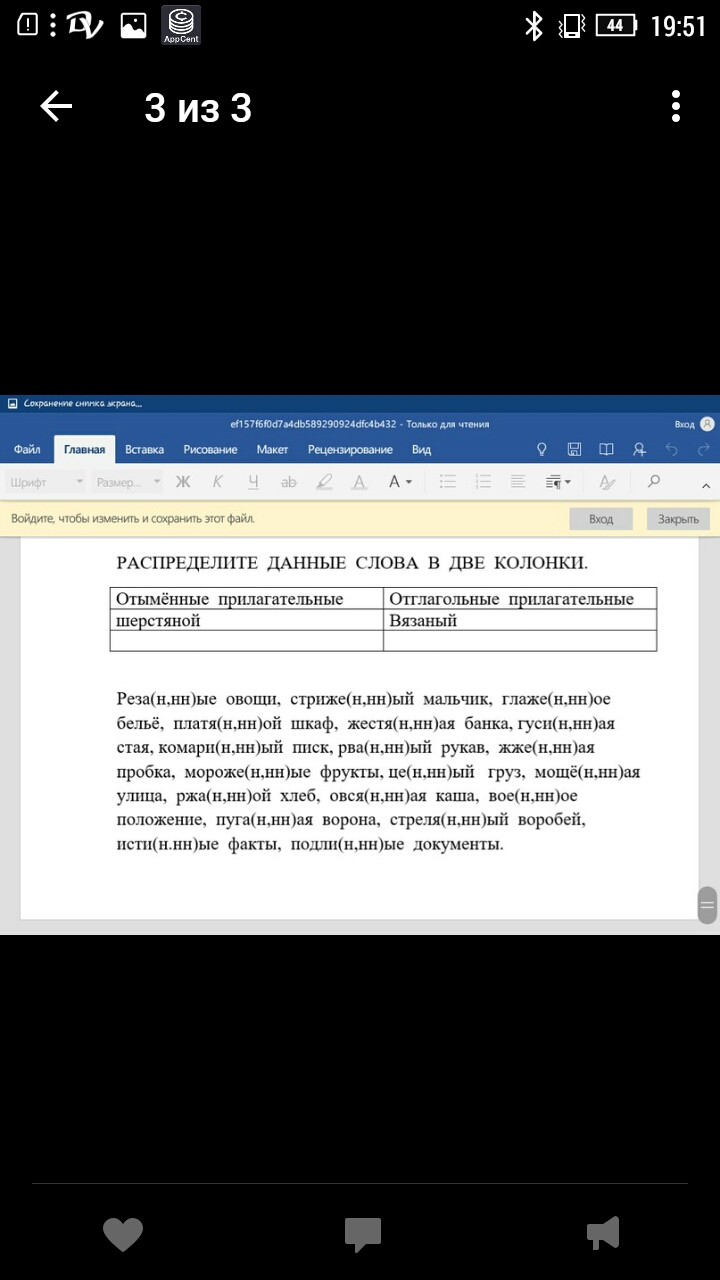Open the three-dot overflow menu
Screen dimensions: 720x1280
tap(676, 106)
